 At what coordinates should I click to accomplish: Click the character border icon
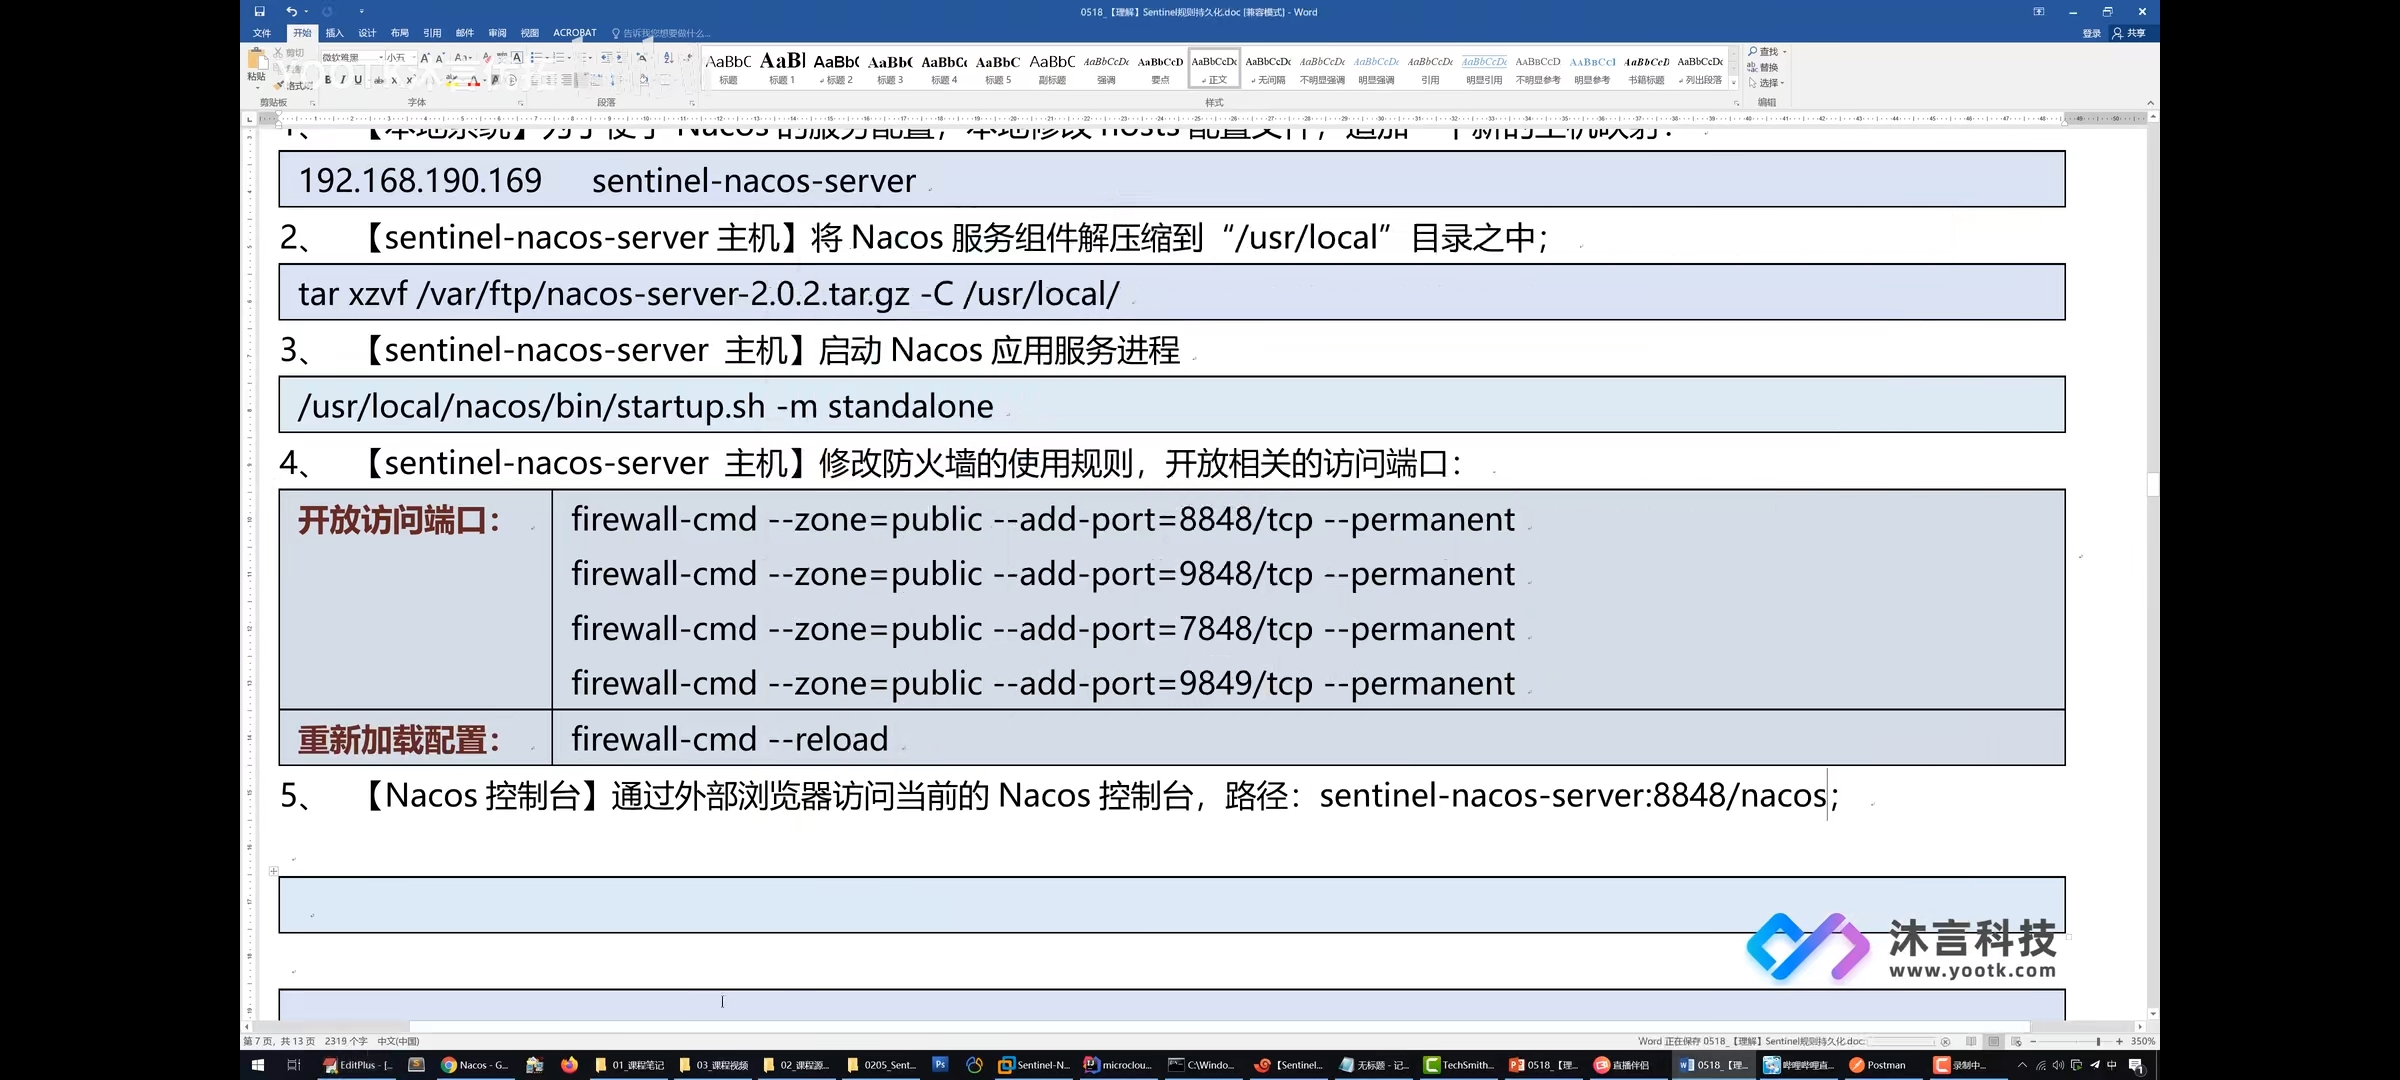click(x=517, y=58)
